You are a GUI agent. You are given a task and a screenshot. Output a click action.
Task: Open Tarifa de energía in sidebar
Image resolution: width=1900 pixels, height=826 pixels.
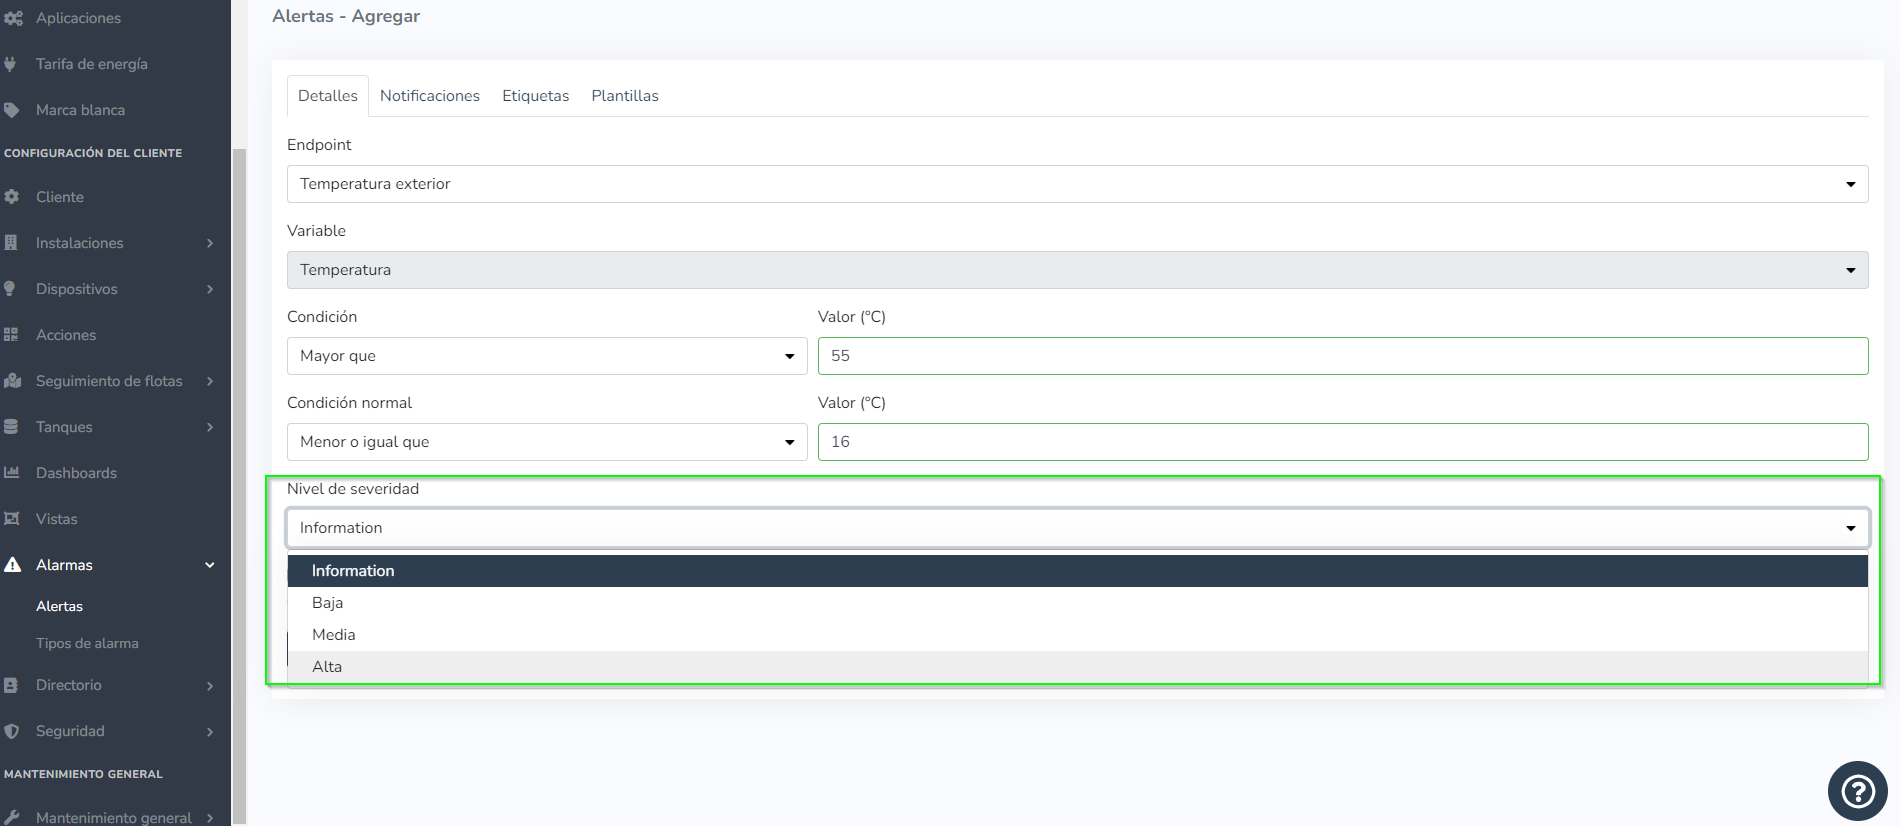click(x=92, y=64)
